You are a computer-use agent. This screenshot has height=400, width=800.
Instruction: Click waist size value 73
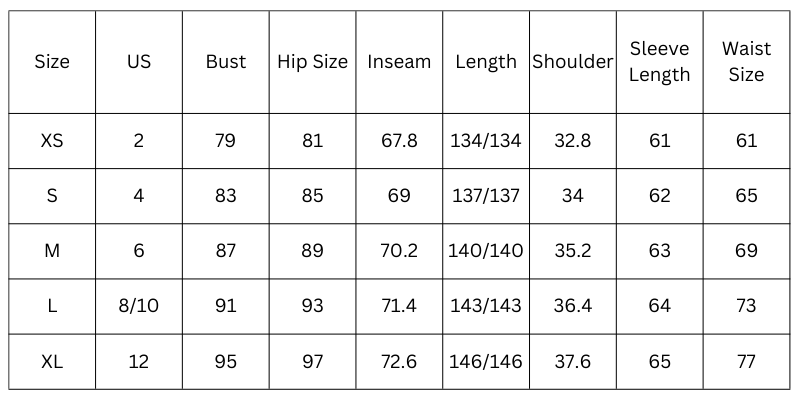(x=746, y=306)
